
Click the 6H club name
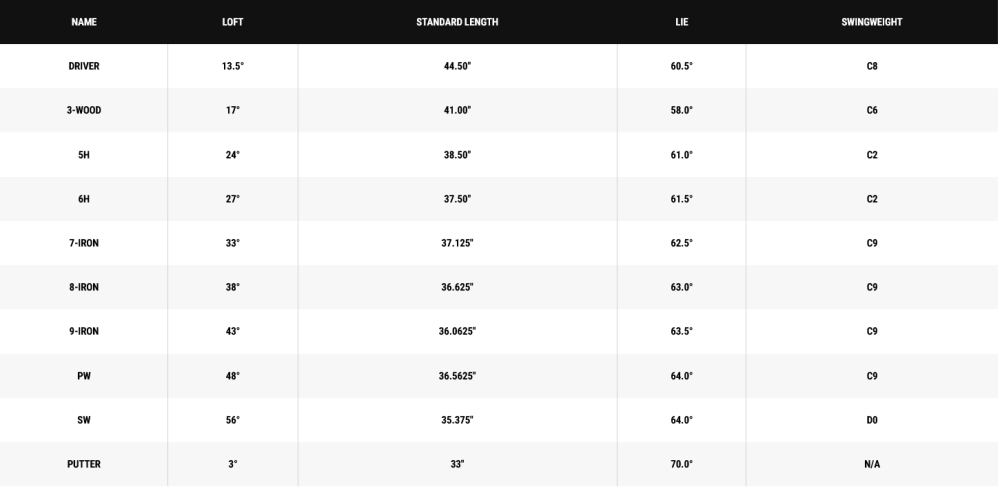[x=84, y=199]
